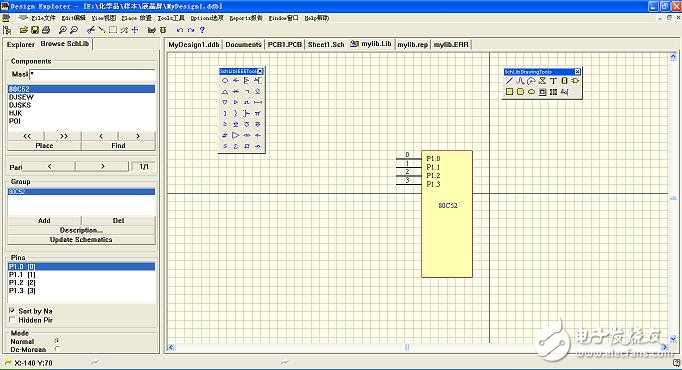Open the Tools menu
The width and height of the screenshot is (682, 370).
(171, 18)
